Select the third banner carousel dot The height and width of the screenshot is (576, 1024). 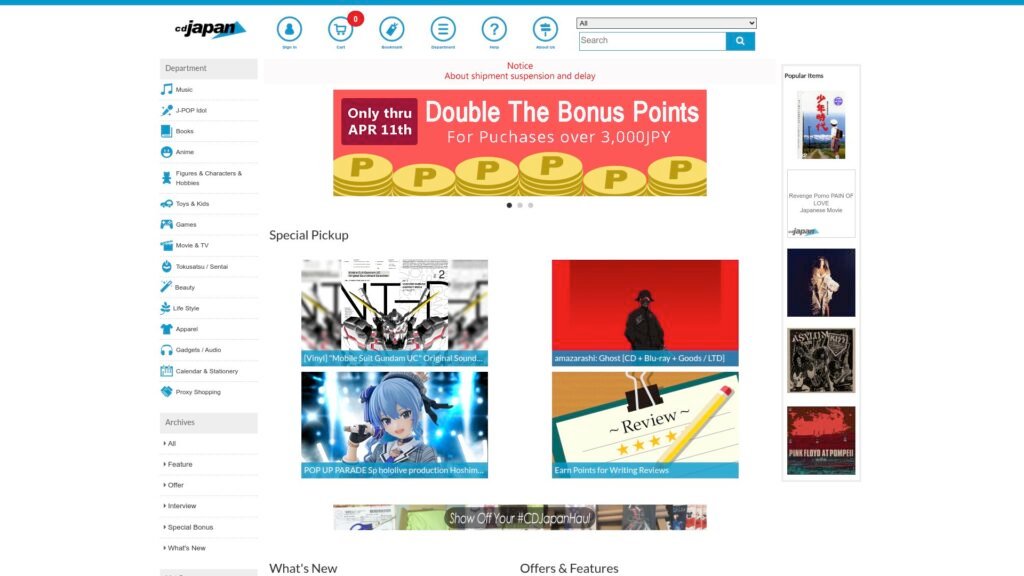pyautogui.click(x=530, y=205)
